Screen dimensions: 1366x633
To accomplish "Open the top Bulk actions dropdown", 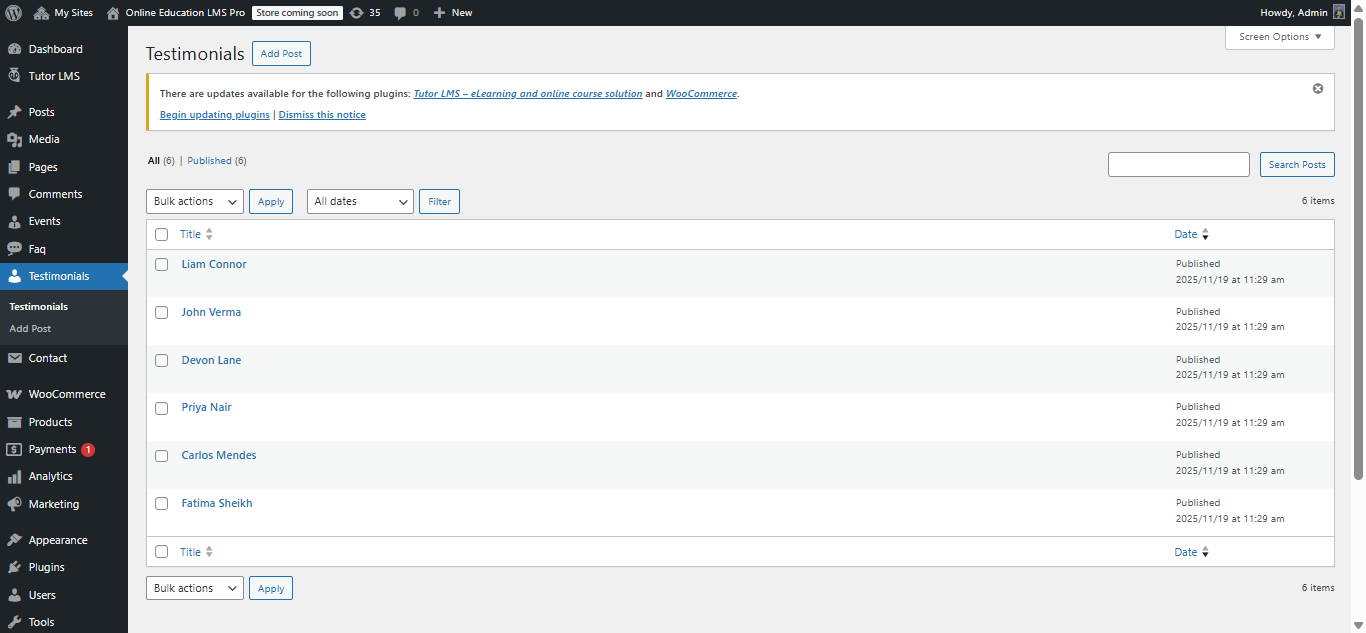I will 195,202.
